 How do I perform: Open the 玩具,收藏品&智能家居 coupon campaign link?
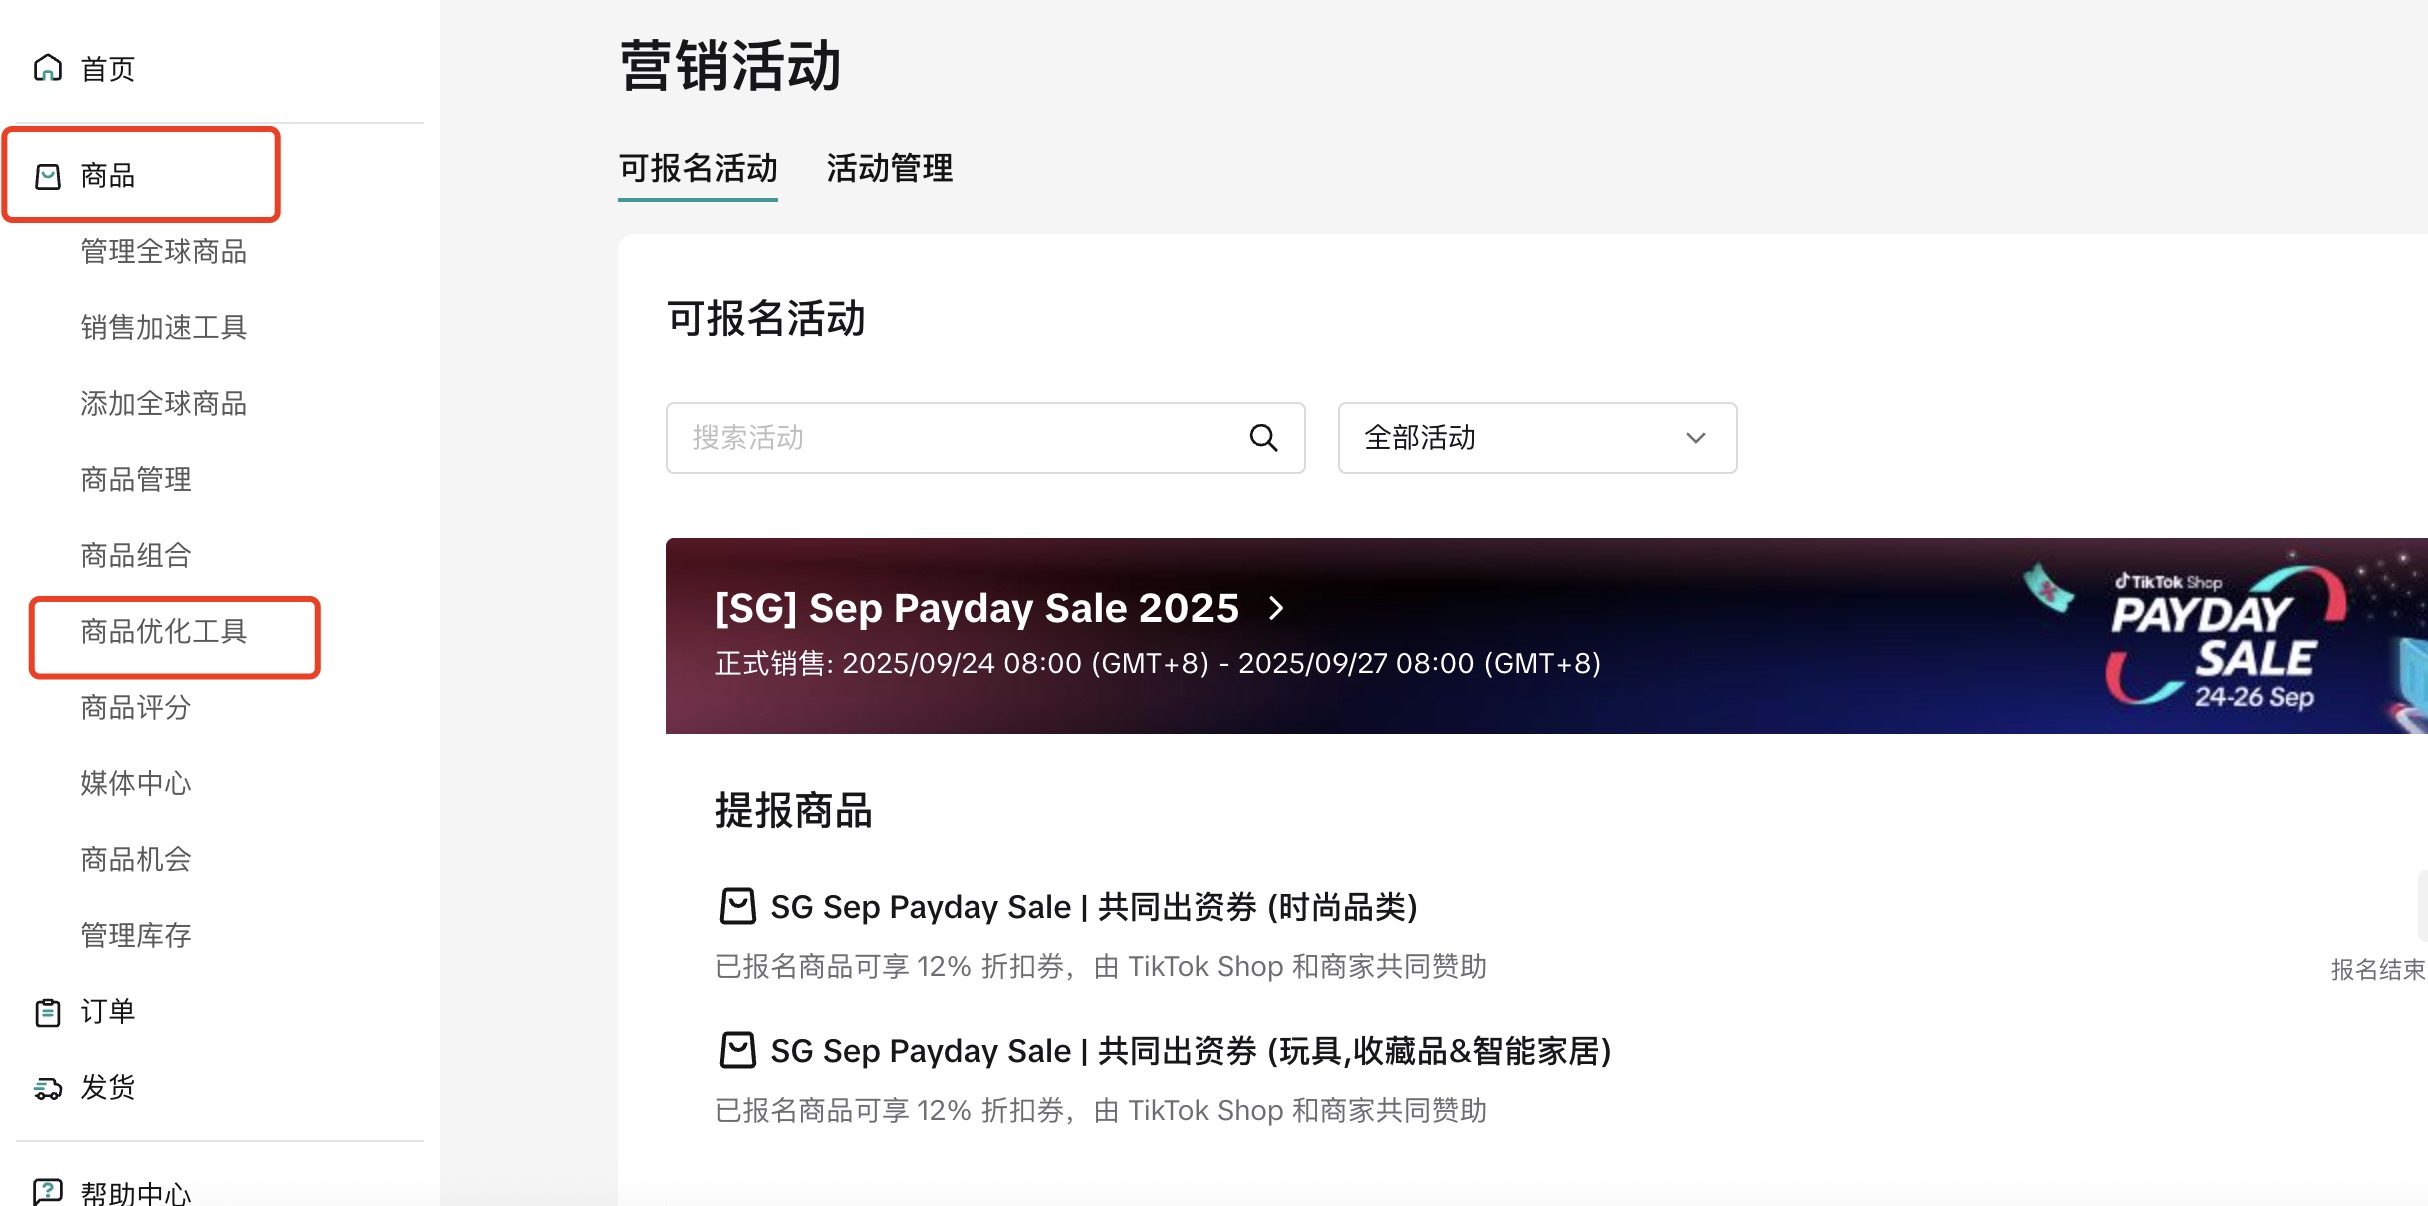tap(1190, 1051)
